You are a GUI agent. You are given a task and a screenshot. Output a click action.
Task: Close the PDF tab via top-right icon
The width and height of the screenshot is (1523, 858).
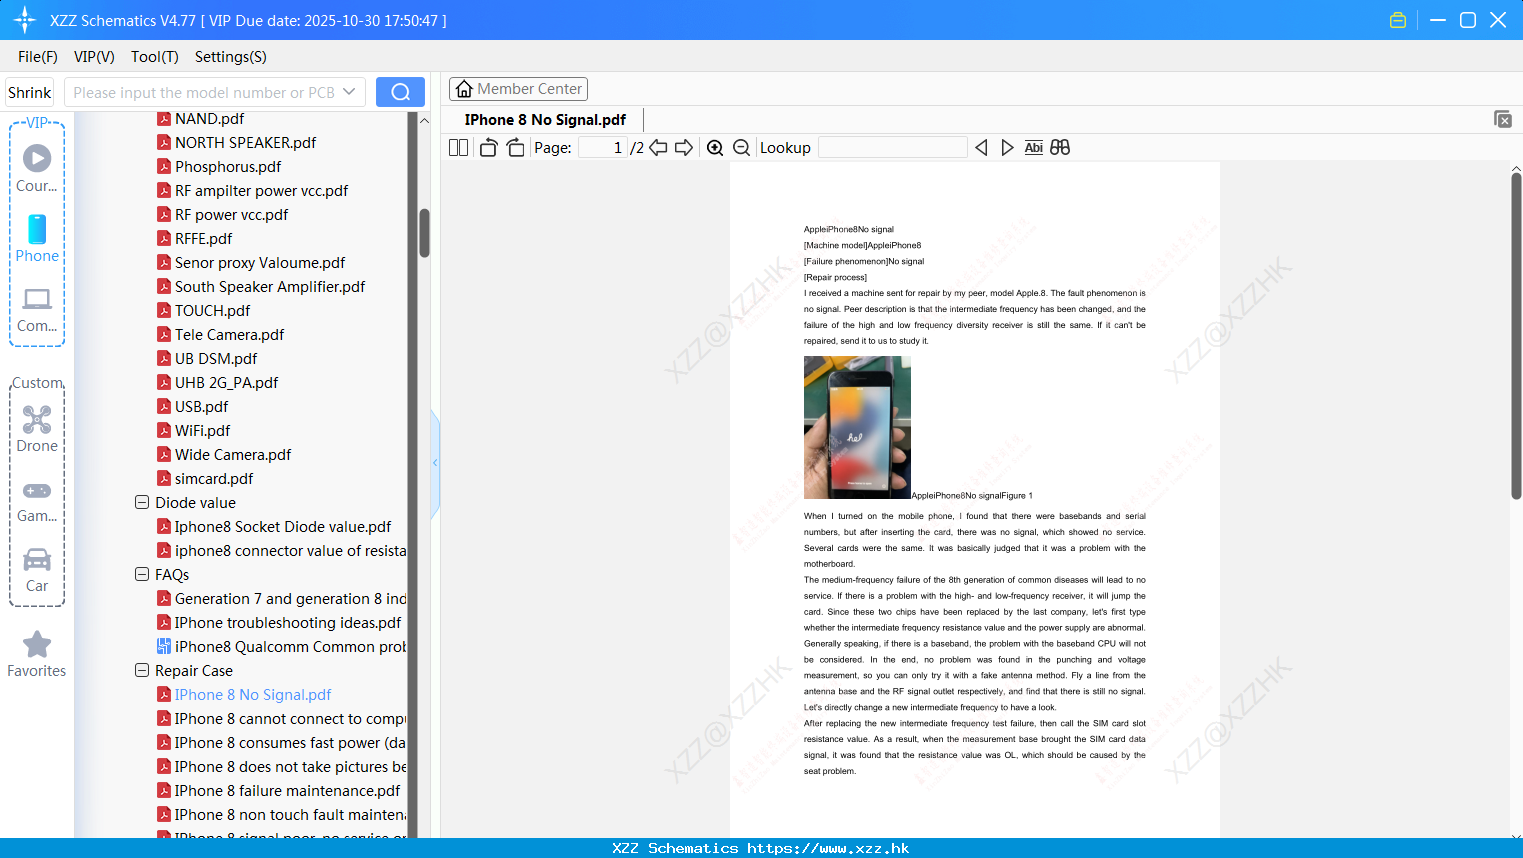coord(1503,119)
